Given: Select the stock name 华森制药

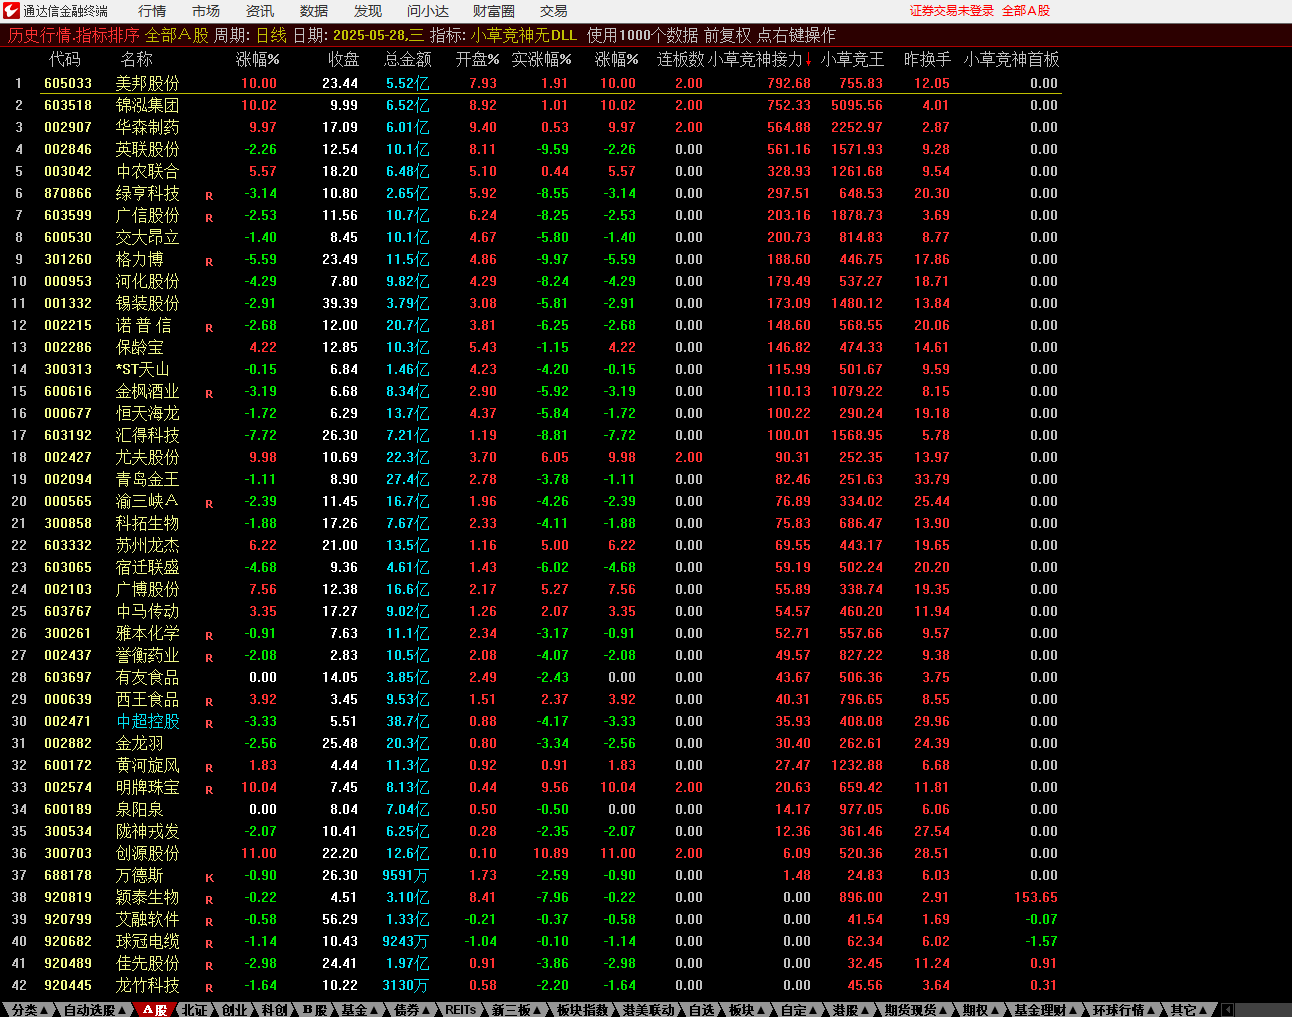Looking at the screenshot, I should (147, 127).
